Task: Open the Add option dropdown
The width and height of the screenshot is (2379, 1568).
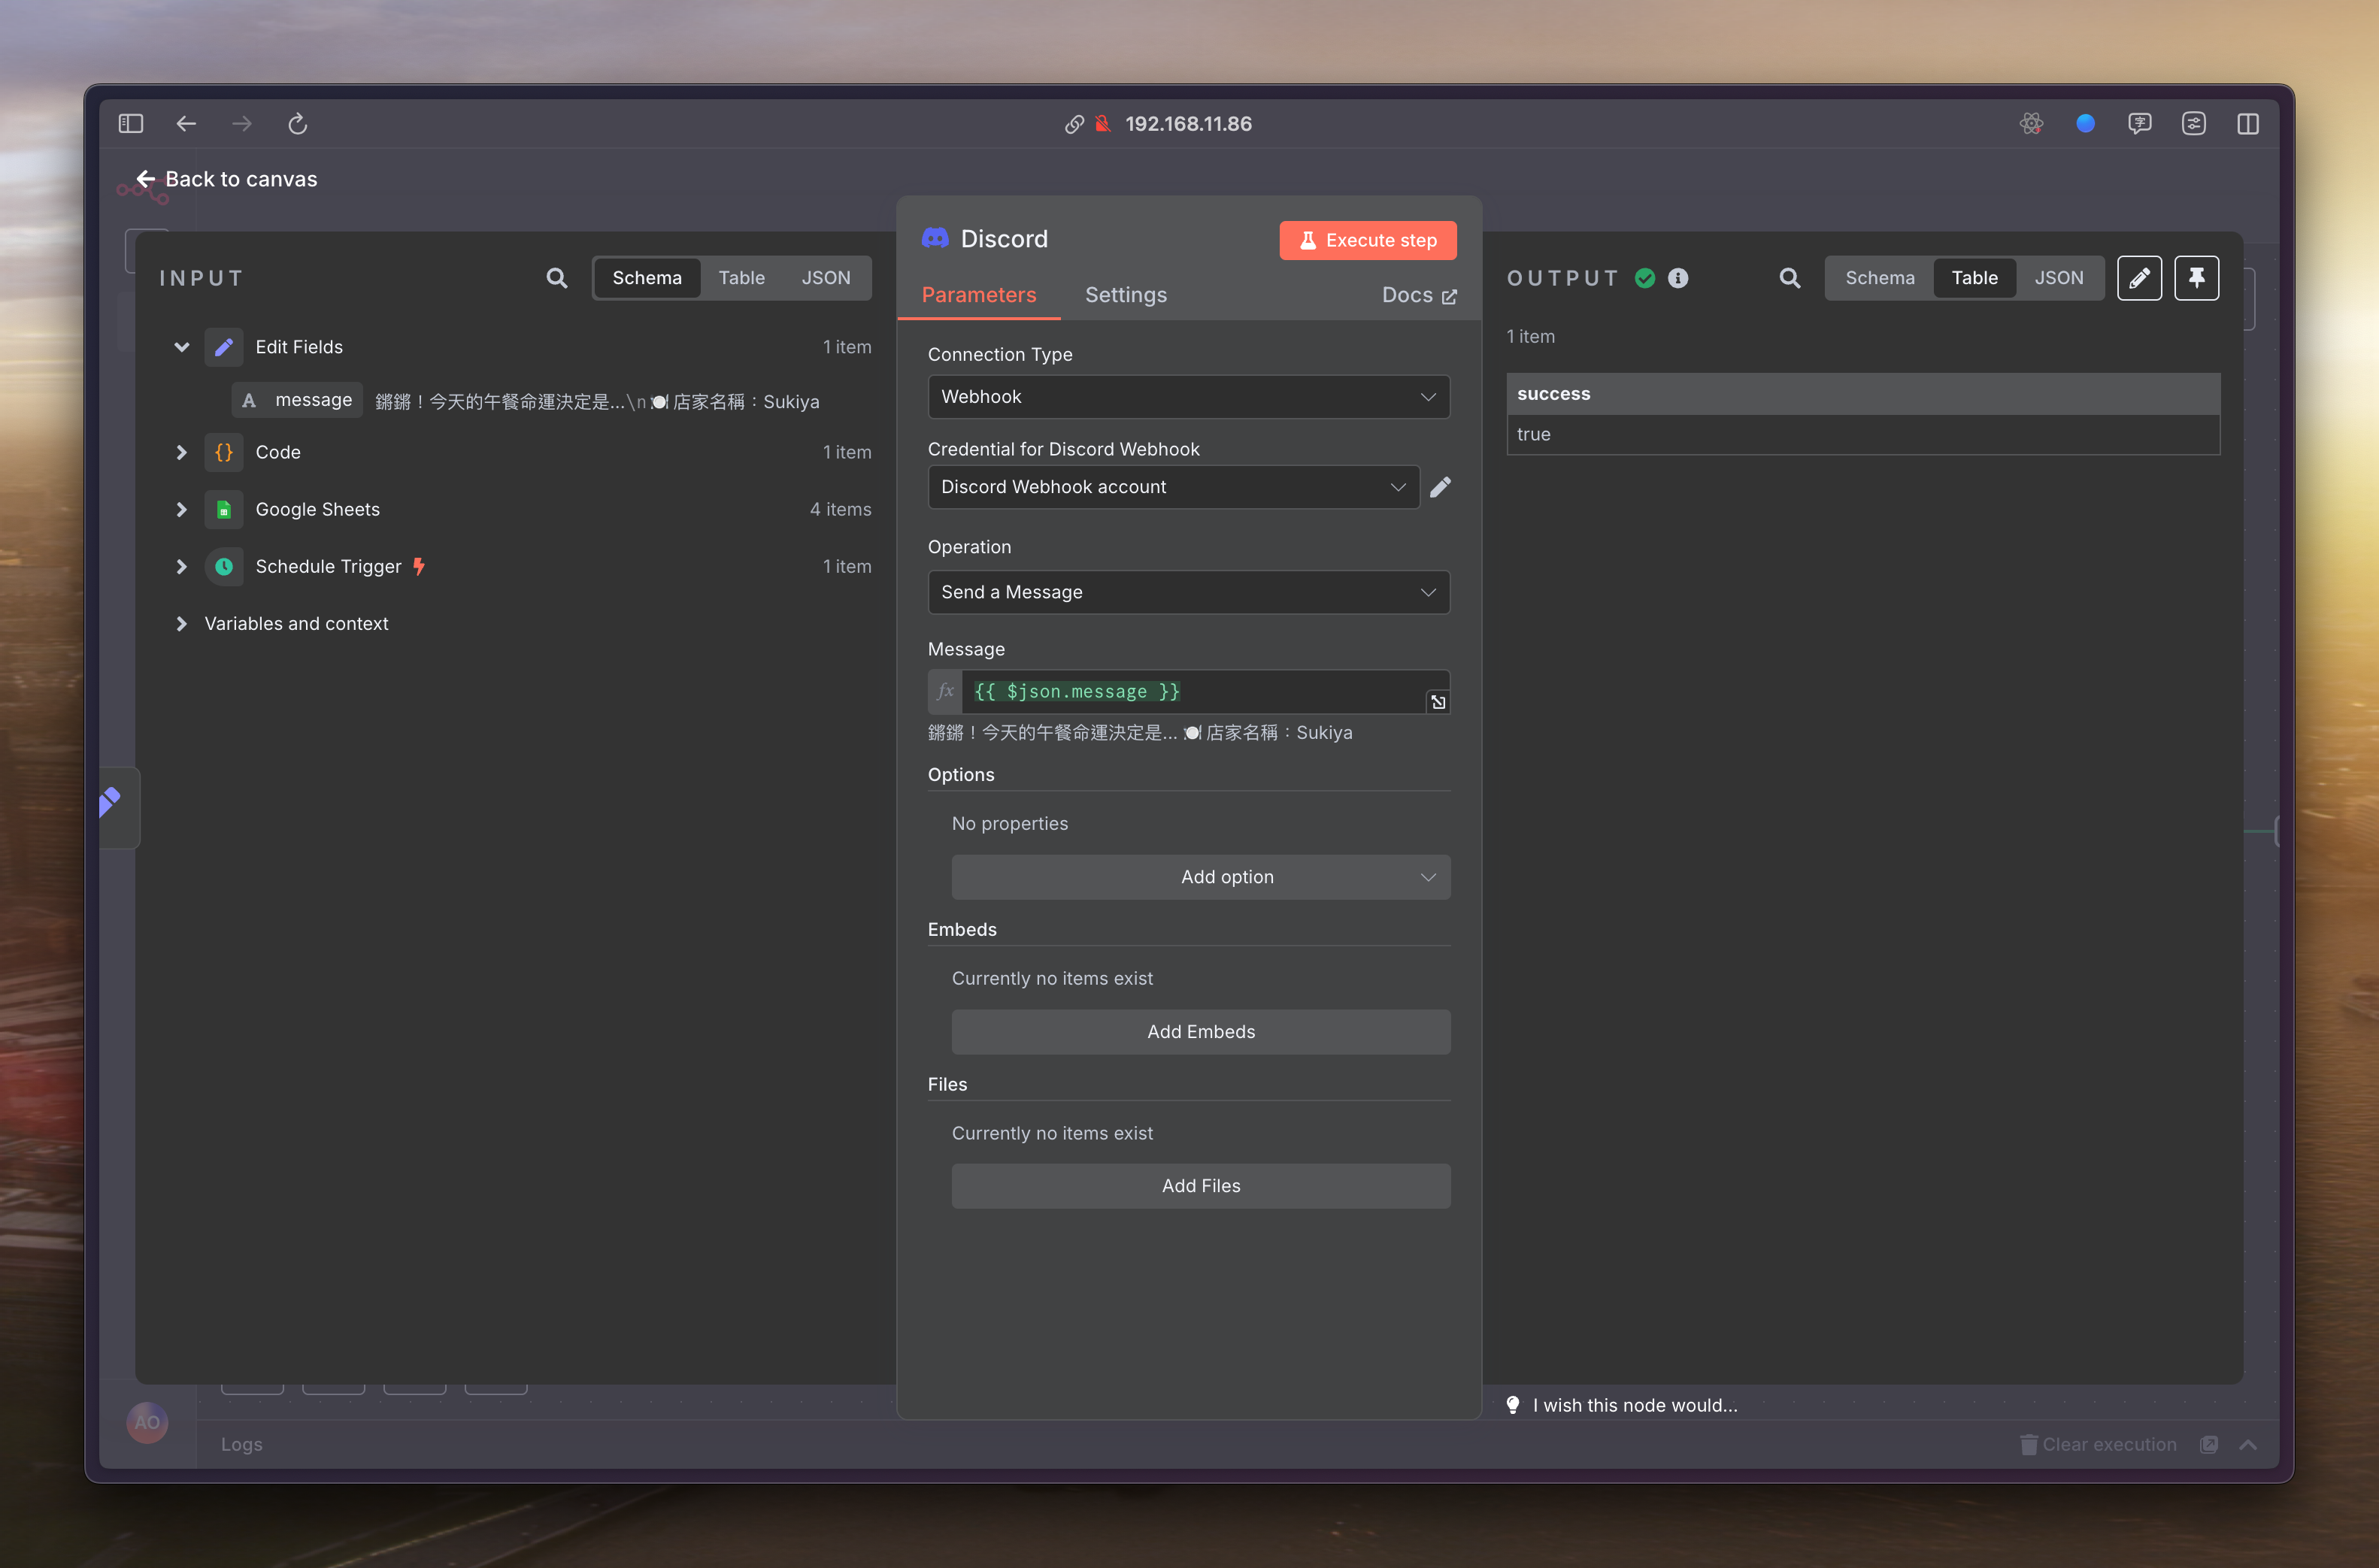Action: click(x=1200, y=877)
